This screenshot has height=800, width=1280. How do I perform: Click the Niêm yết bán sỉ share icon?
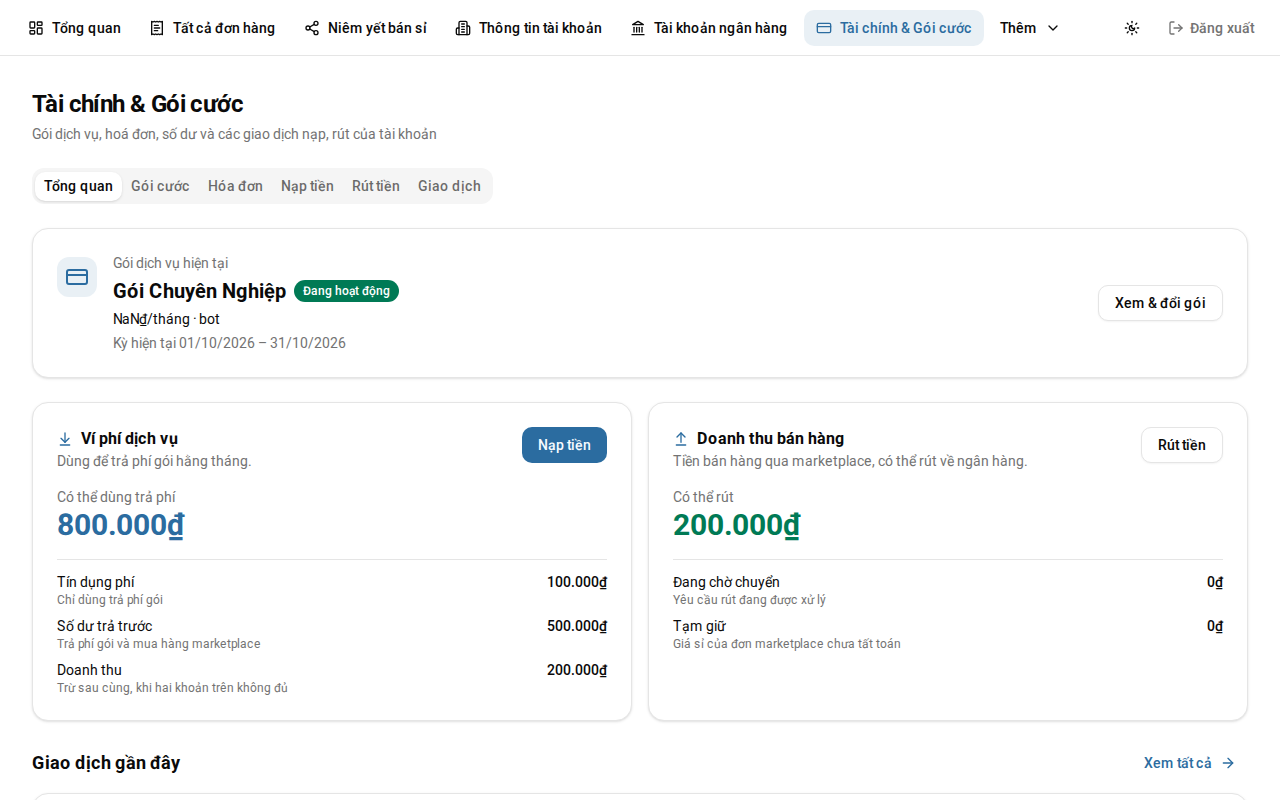pyautogui.click(x=312, y=28)
